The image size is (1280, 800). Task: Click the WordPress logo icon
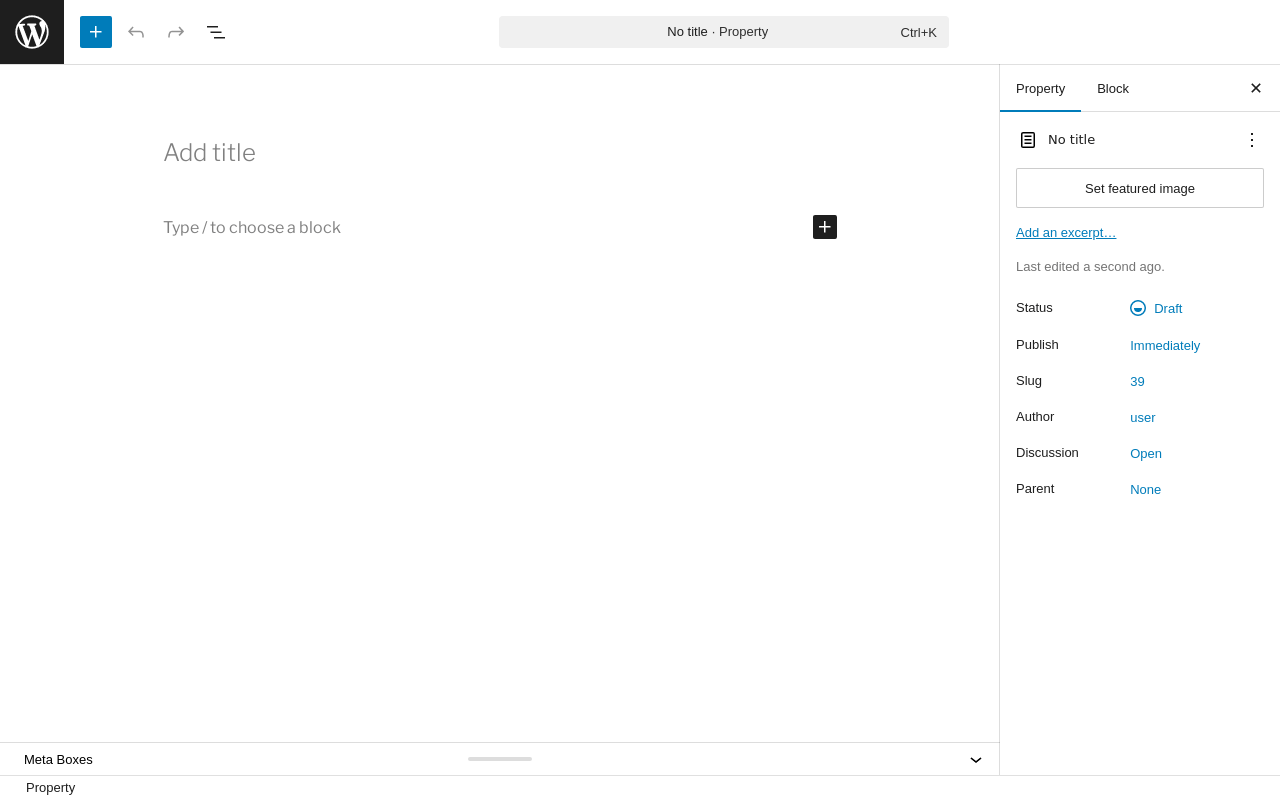32,32
